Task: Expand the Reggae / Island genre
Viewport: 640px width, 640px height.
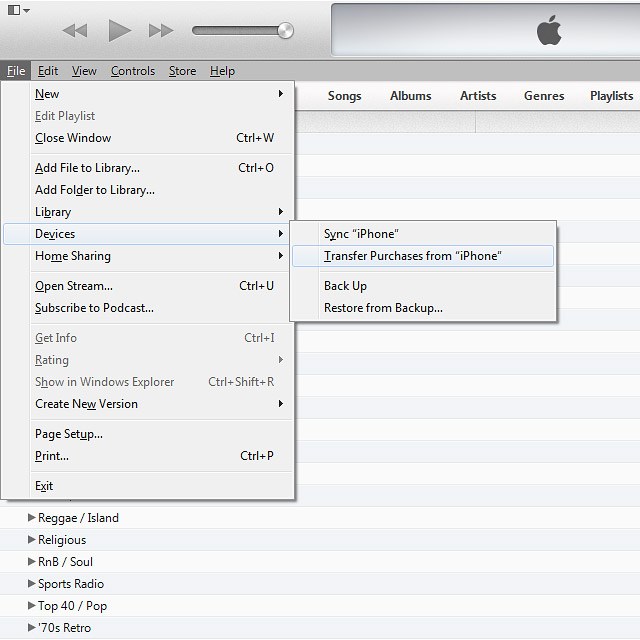Action: click(32, 518)
